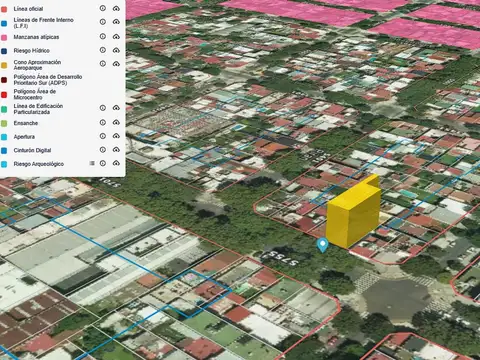Open info for Cono Aproximación Aeroparque

[103, 63]
